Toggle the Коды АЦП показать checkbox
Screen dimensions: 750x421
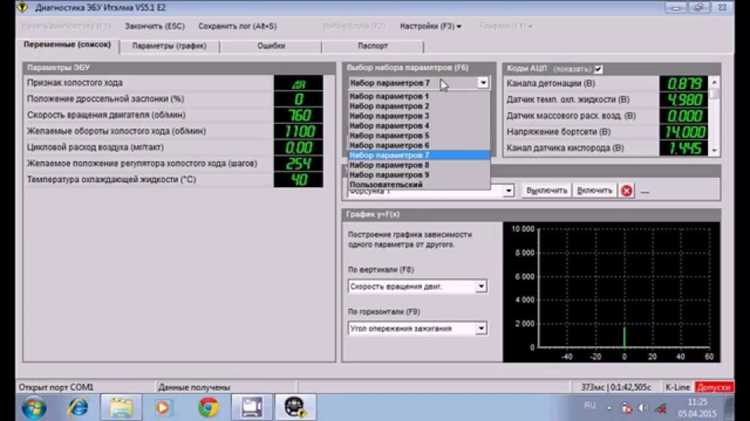(598, 69)
